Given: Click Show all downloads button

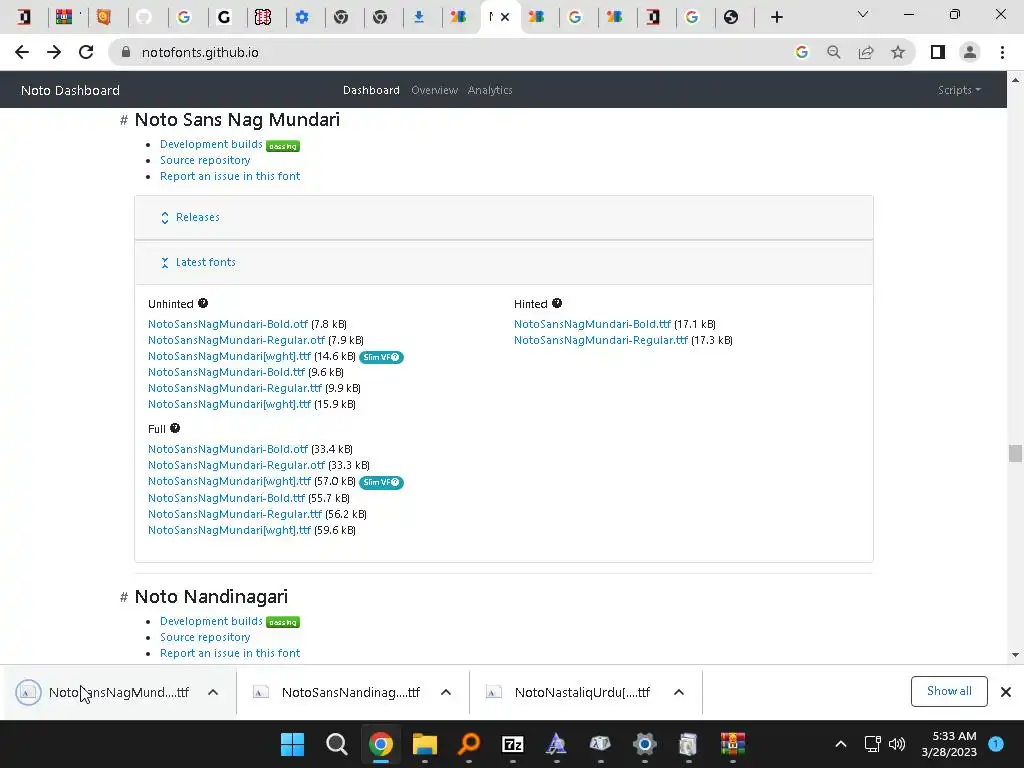Looking at the screenshot, I should pos(949,691).
